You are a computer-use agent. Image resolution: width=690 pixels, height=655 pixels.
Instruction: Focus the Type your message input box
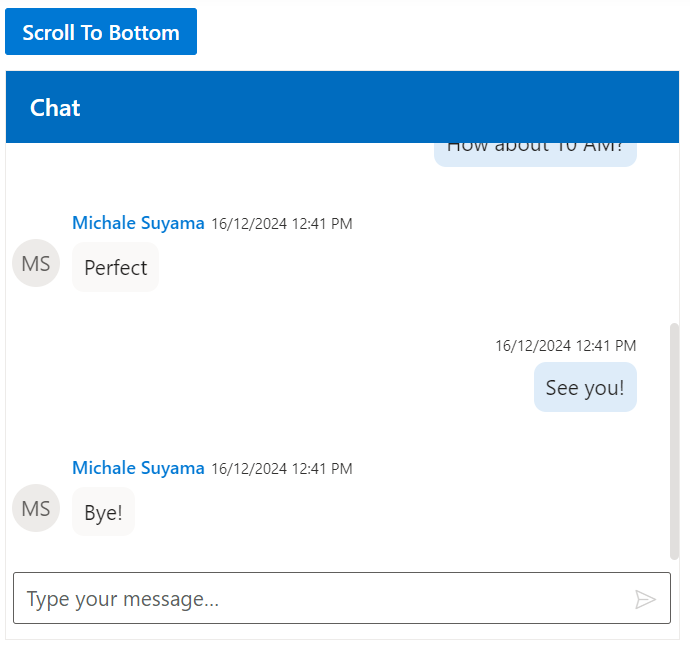(320, 599)
